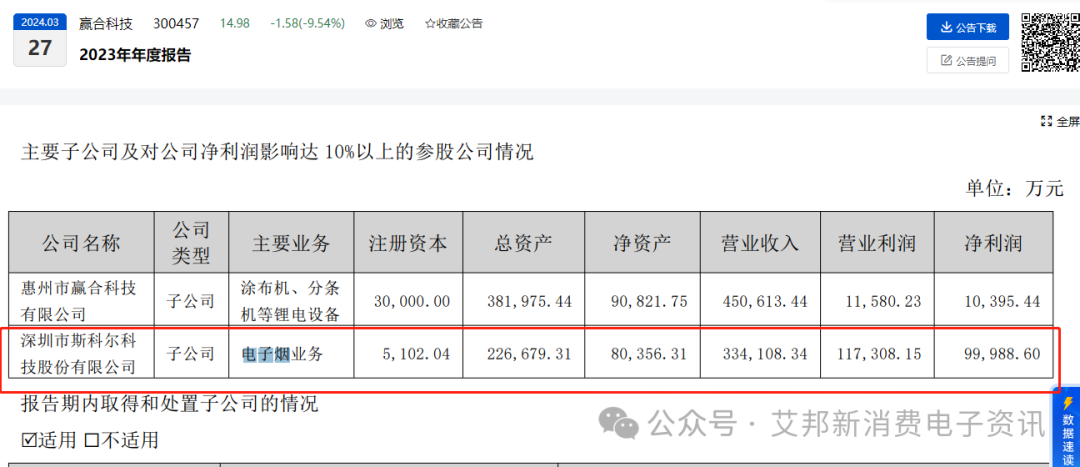The width and height of the screenshot is (1080, 467).
Task: Click the value 117,308.15
Action: coord(880,354)
